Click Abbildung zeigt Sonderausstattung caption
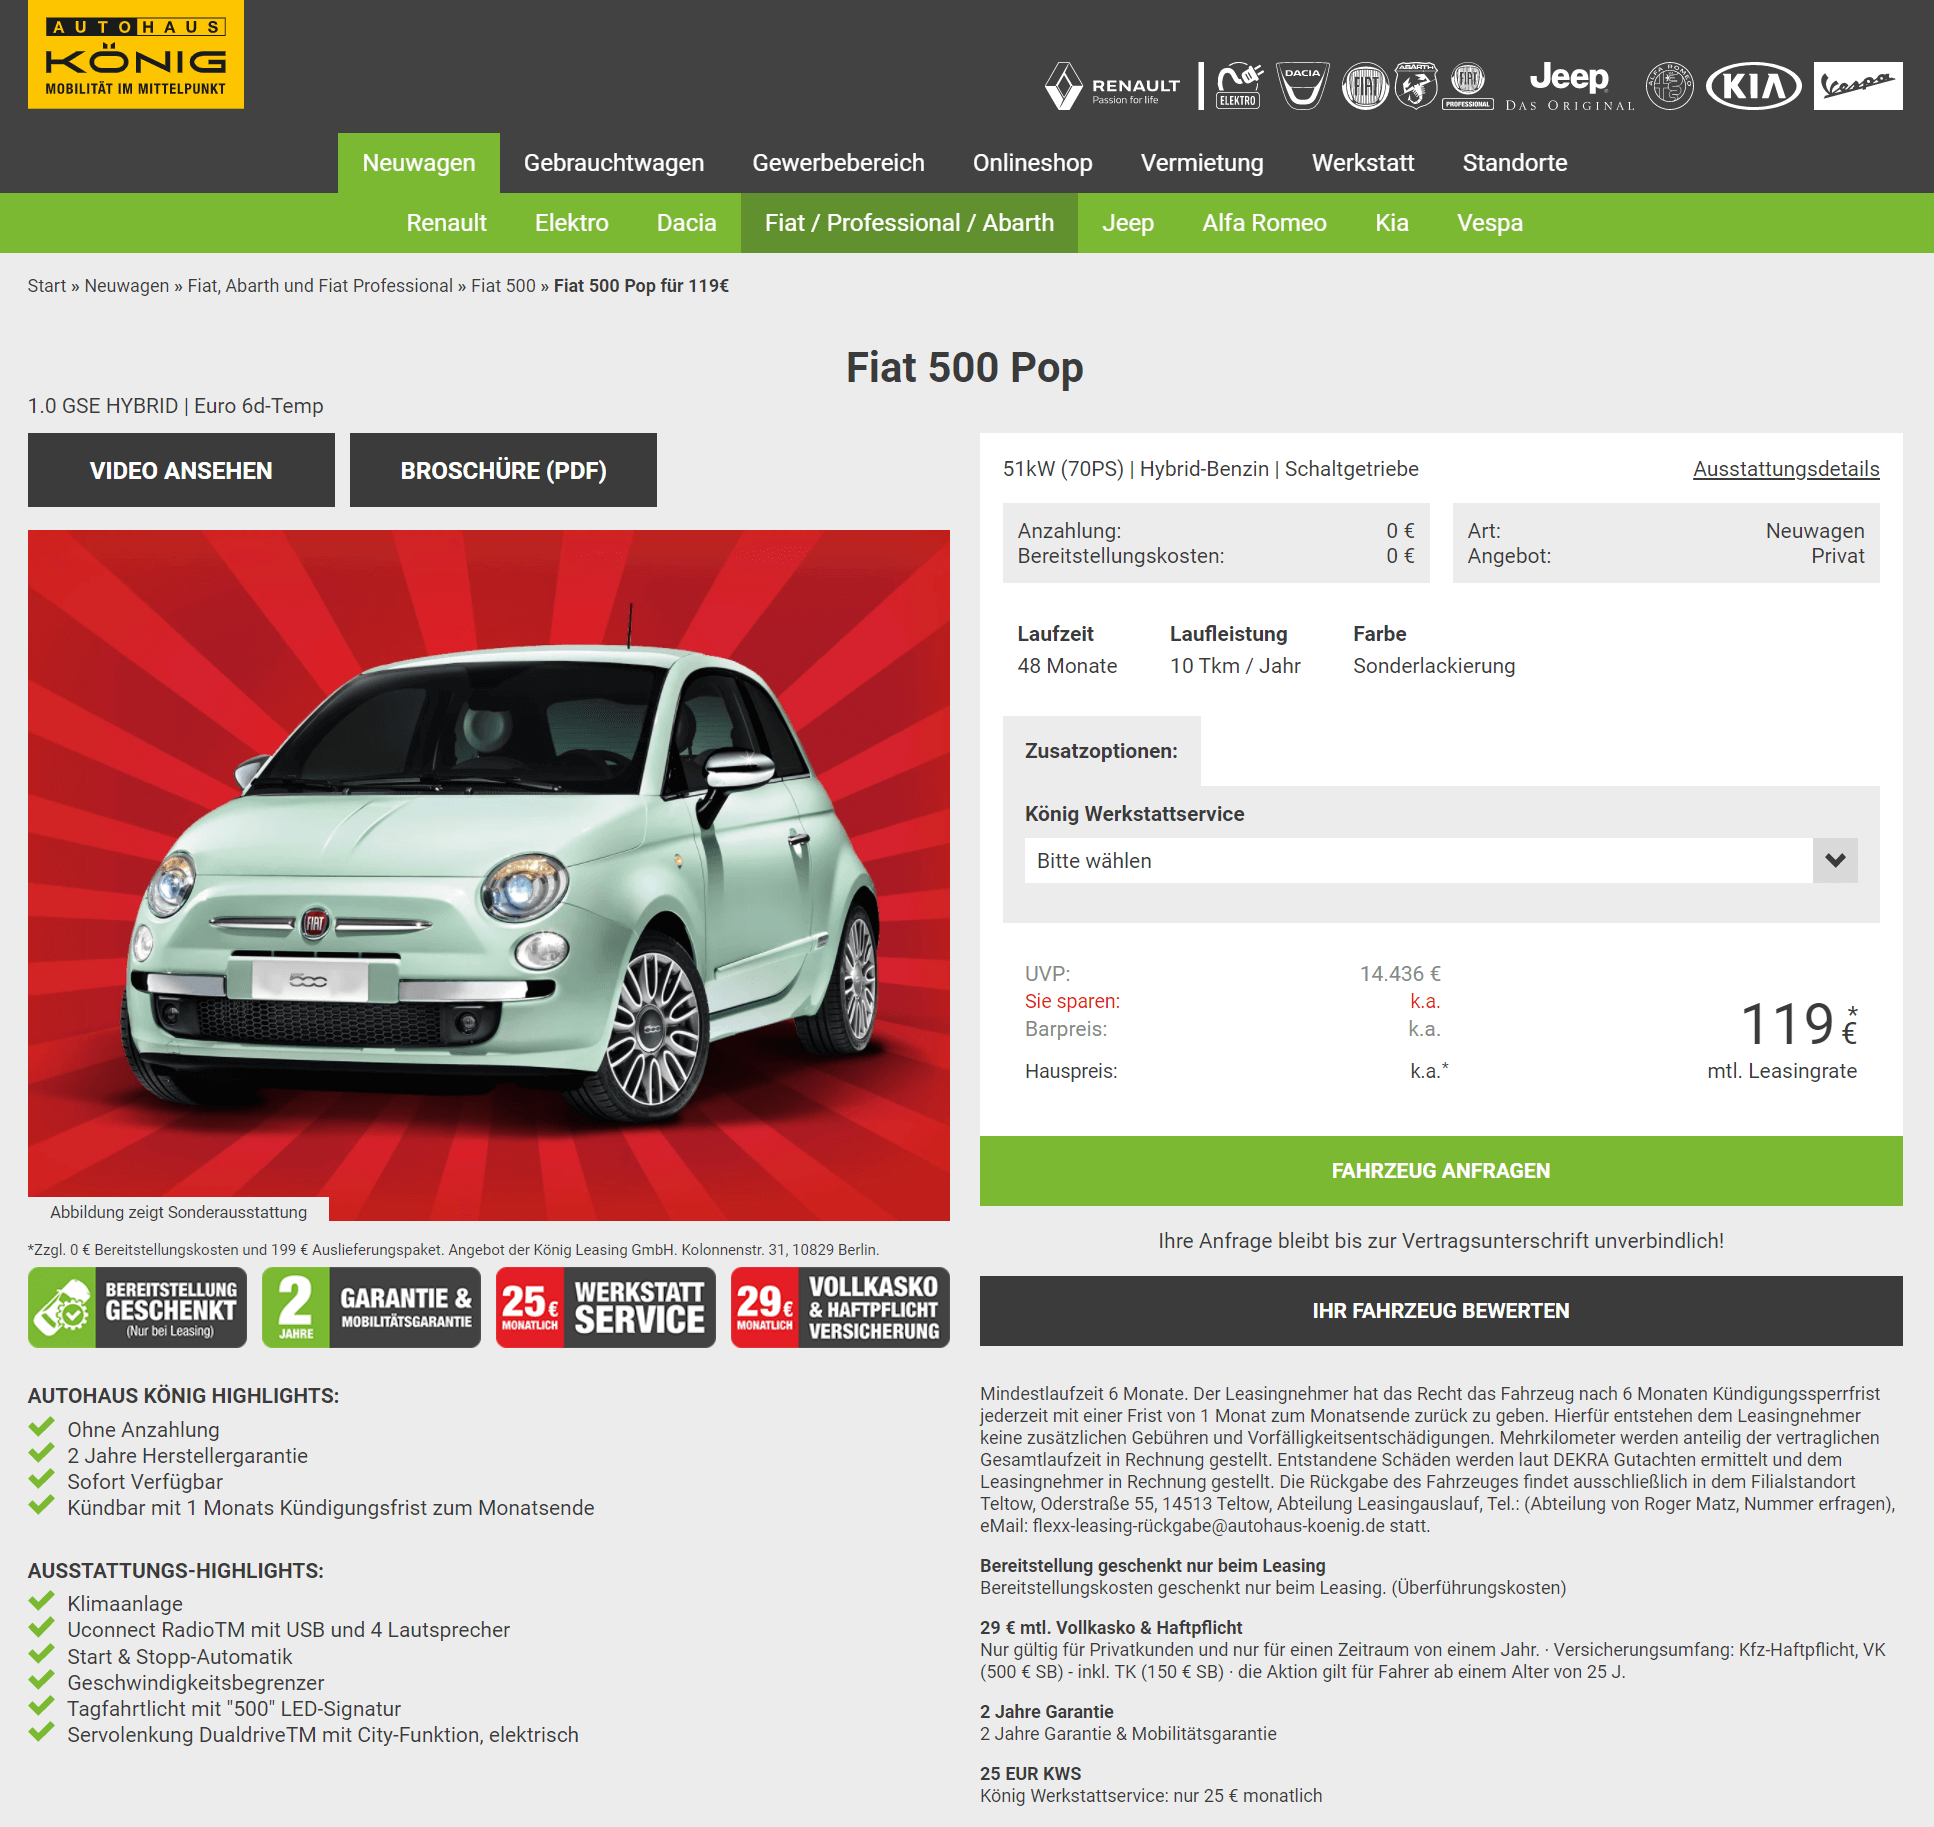The image size is (1934, 1827). tap(179, 1212)
